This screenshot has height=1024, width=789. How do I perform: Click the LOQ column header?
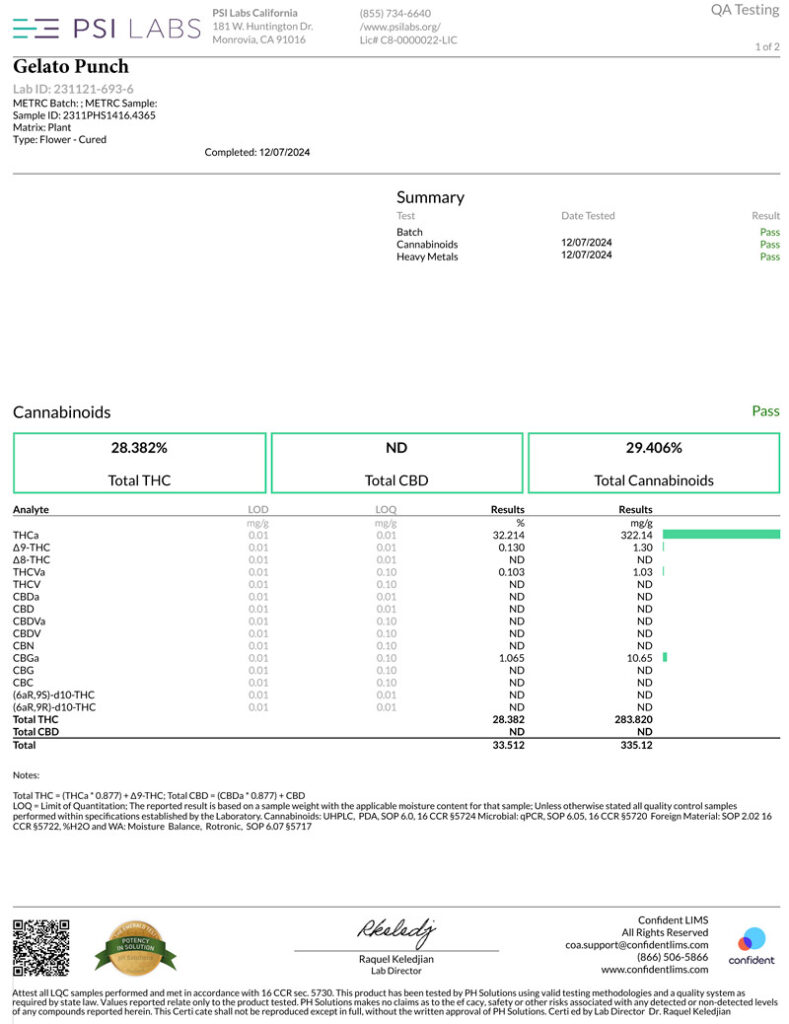[x=386, y=509]
